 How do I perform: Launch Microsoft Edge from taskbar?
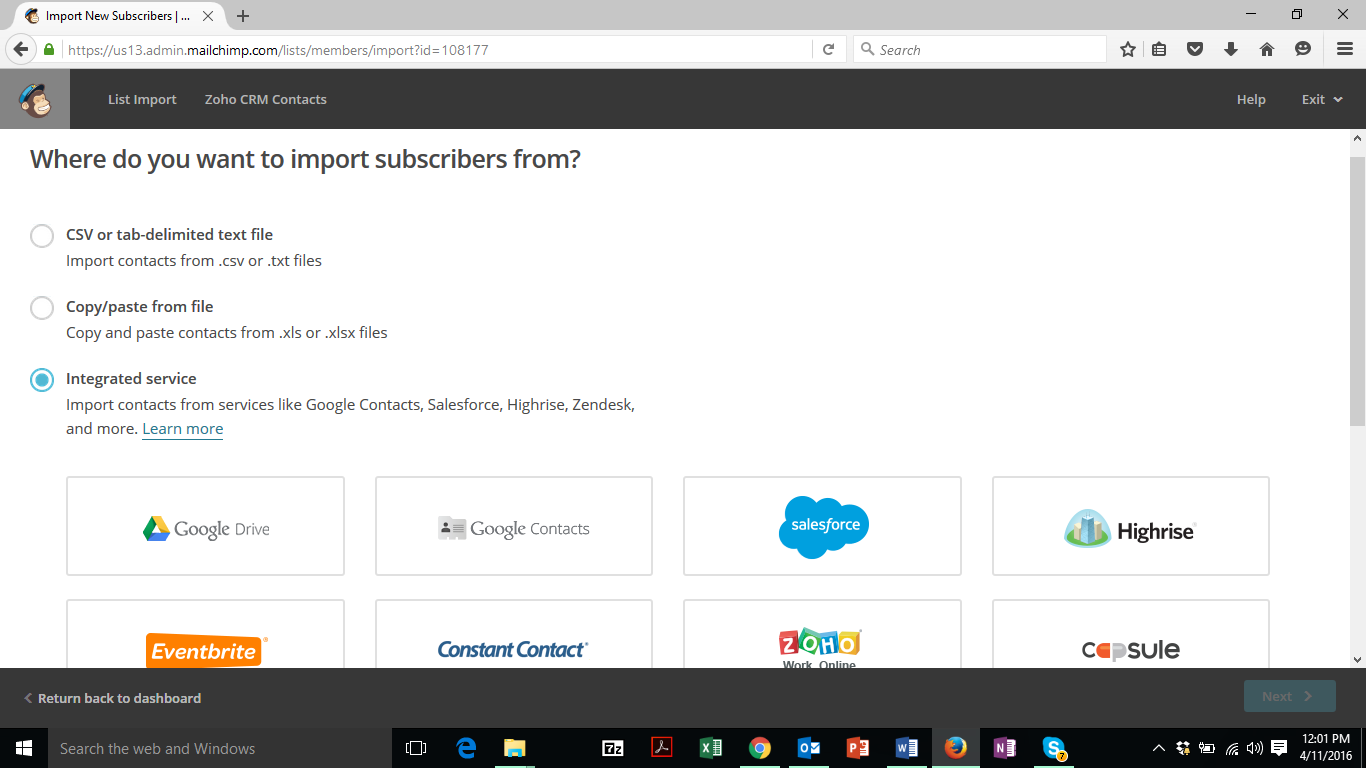(x=466, y=748)
